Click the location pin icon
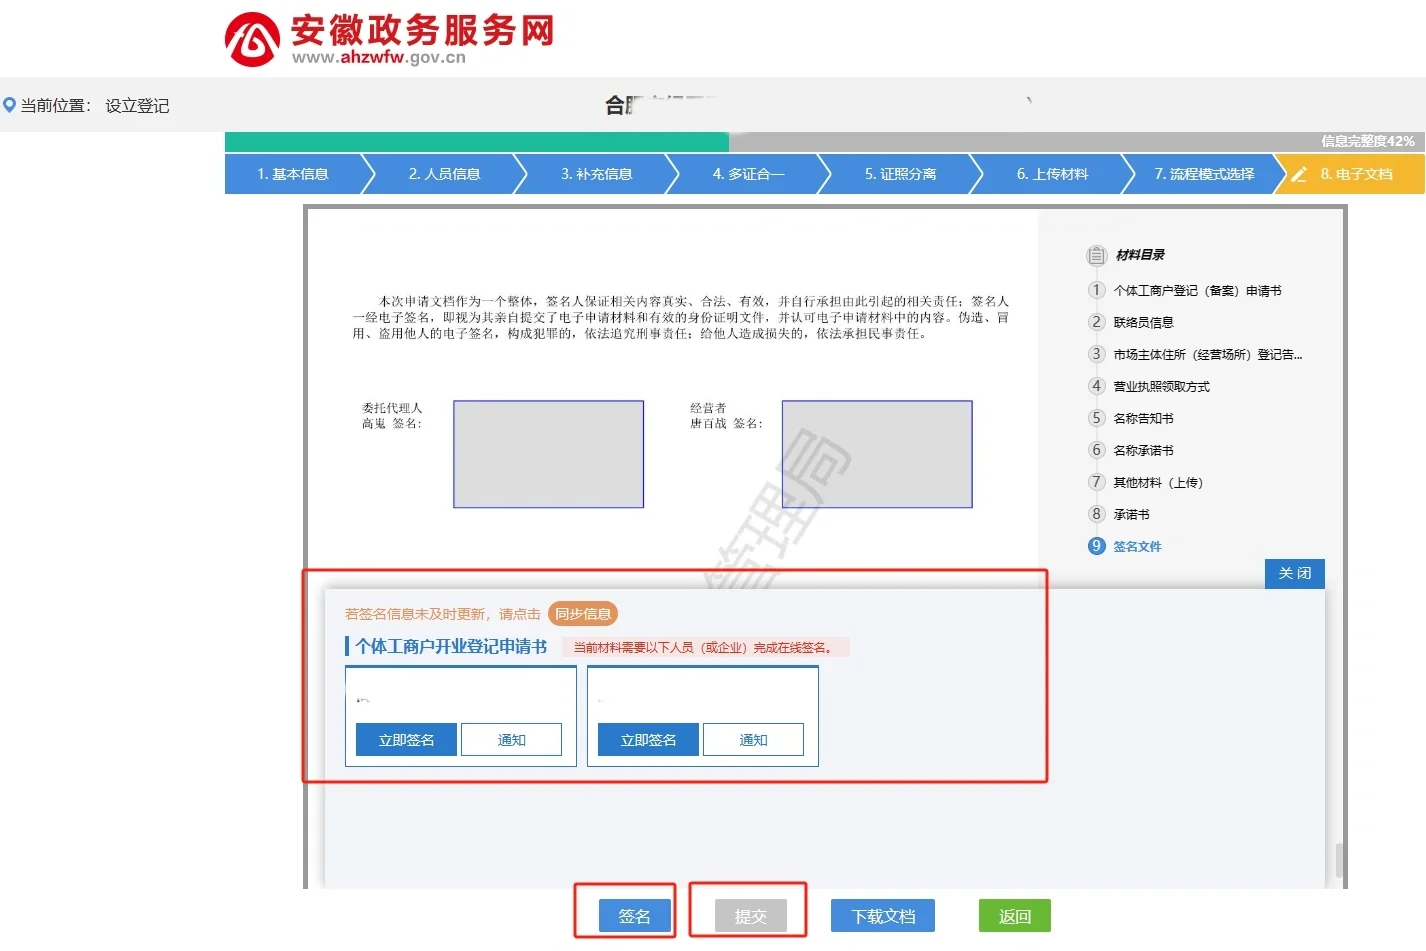1426x951 pixels. 10,105
